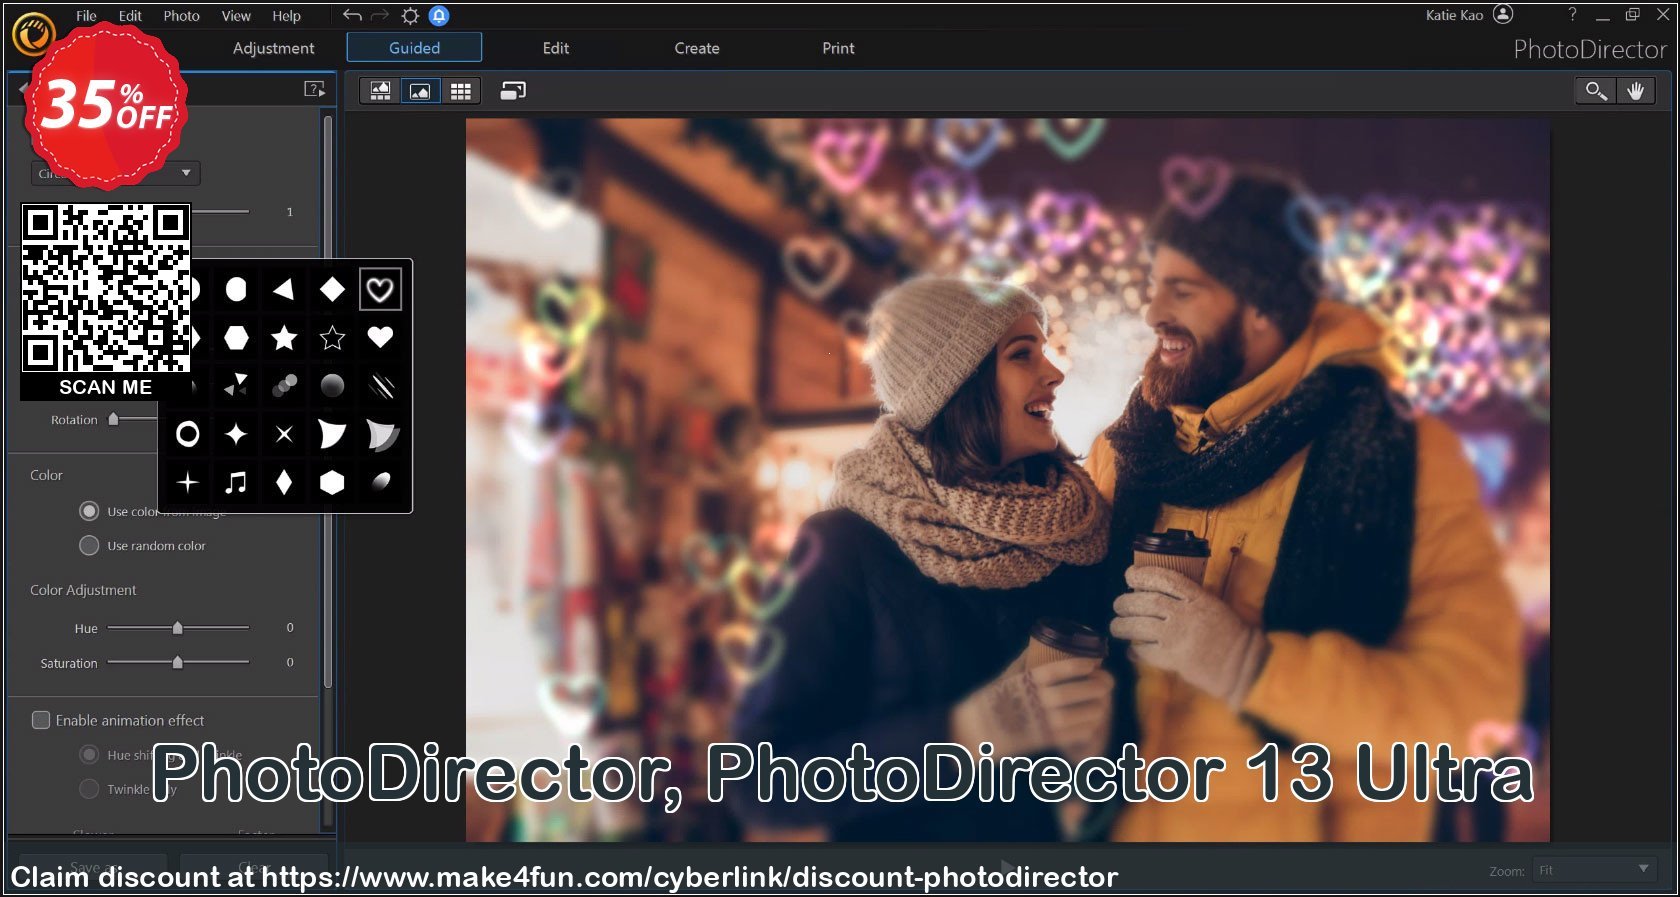Click the redo arrow
Image resolution: width=1680 pixels, height=897 pixels.
click(x=380, y=15)
